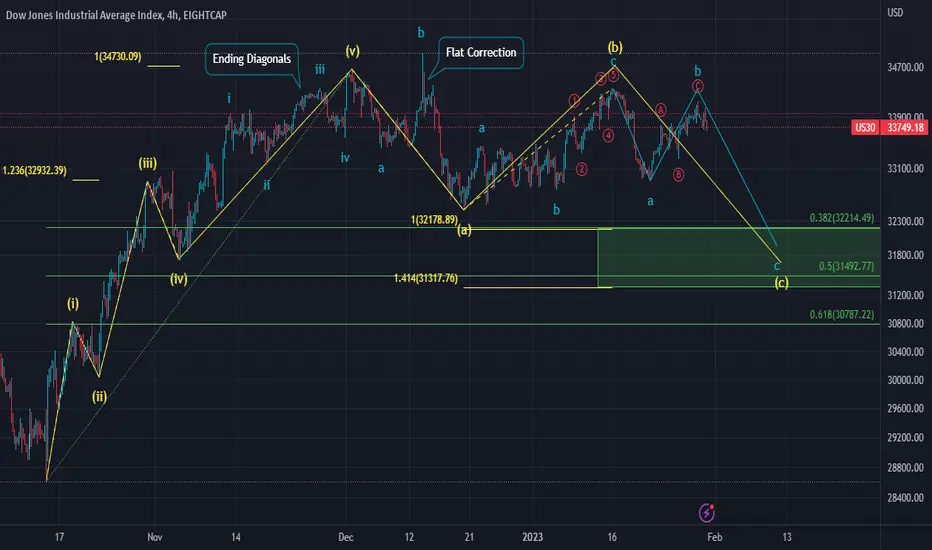
Task: Click the Feb date axis label
Action: point(715,537)
